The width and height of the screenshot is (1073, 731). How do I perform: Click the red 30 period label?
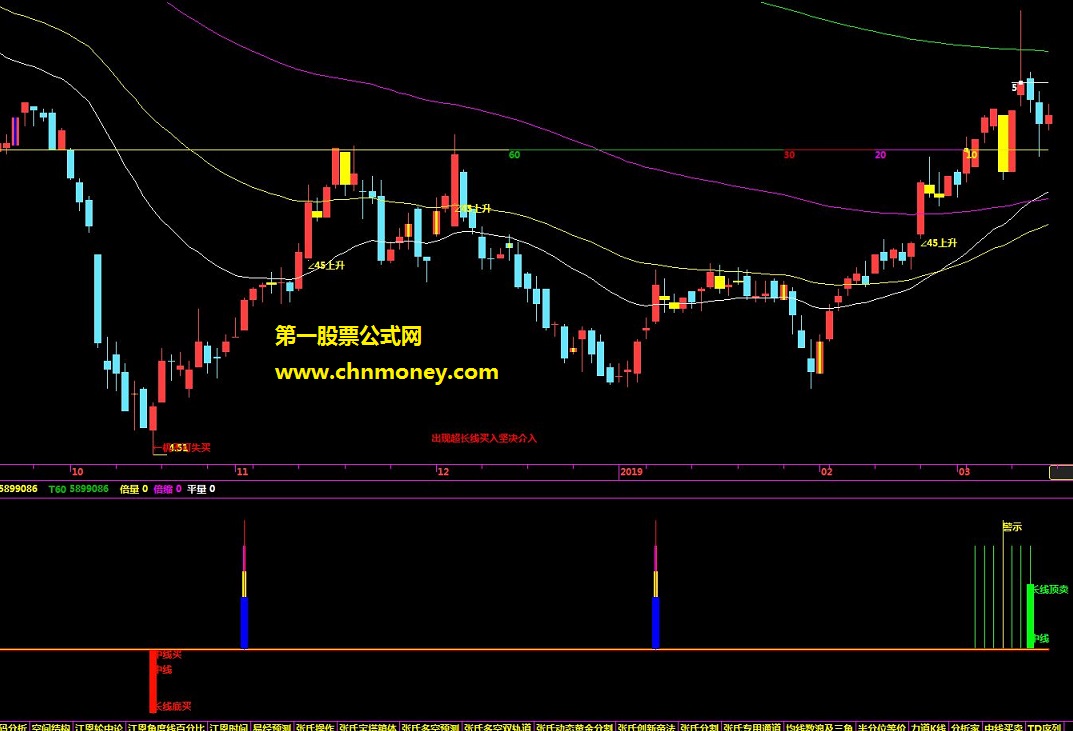[x=789, y=155]
